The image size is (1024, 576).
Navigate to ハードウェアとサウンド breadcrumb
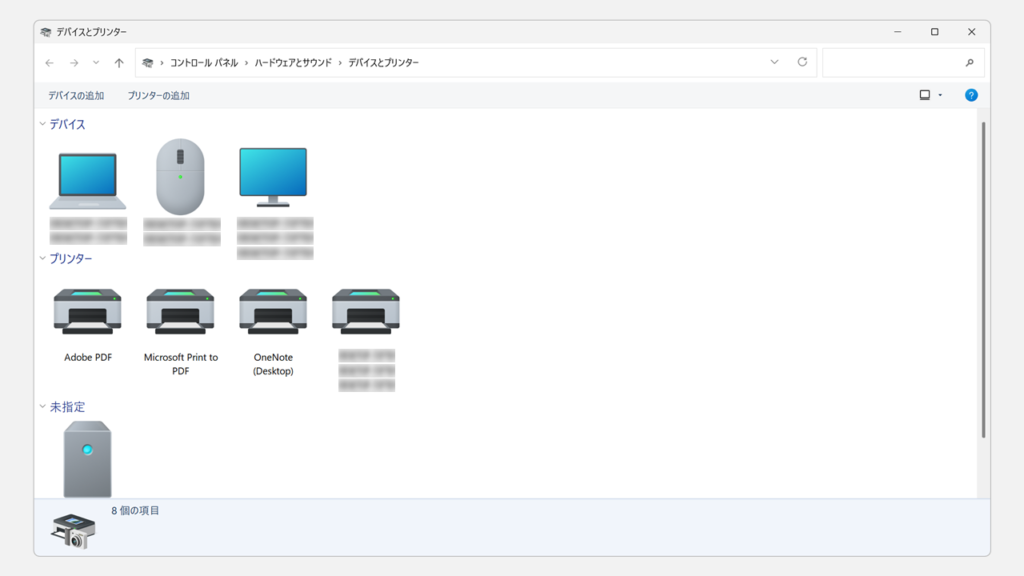click(x=294, y=63)
